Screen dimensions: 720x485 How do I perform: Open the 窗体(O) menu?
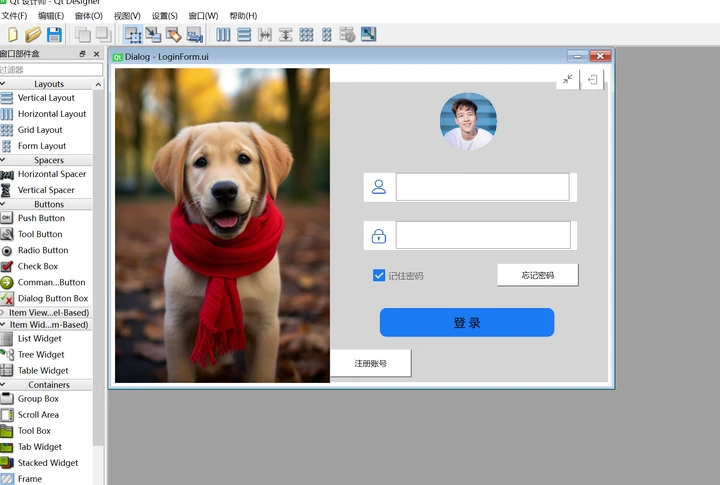point(88,16)
